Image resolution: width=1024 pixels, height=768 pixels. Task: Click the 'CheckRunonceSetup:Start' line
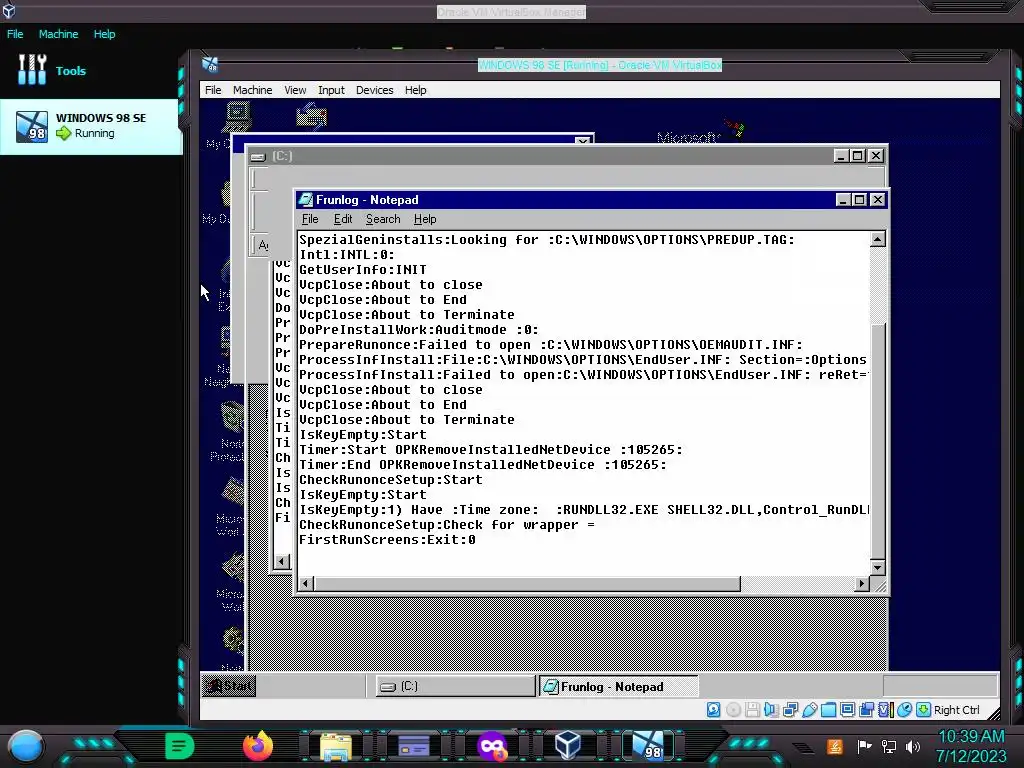coord(391,480)
